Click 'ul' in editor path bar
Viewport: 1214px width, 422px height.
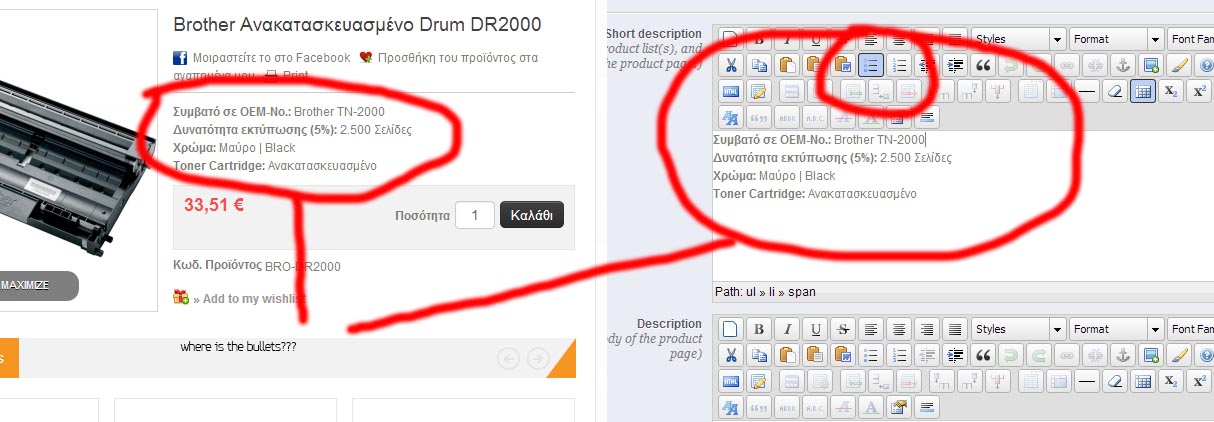point(752,292)
